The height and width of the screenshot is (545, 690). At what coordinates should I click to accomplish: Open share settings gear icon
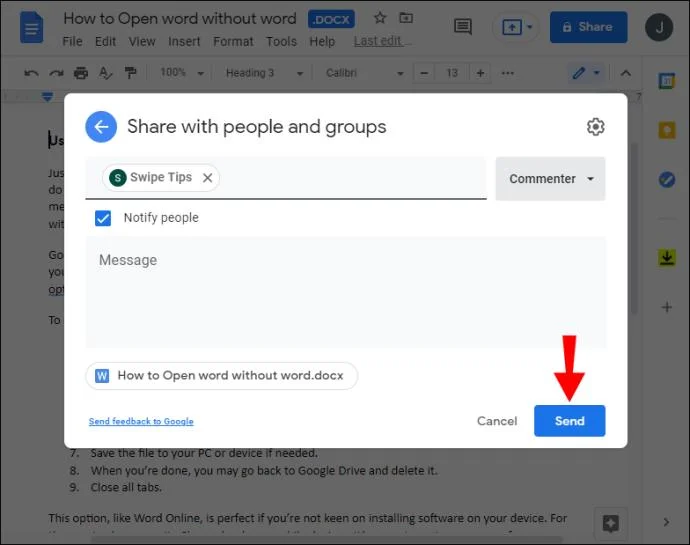595,127
